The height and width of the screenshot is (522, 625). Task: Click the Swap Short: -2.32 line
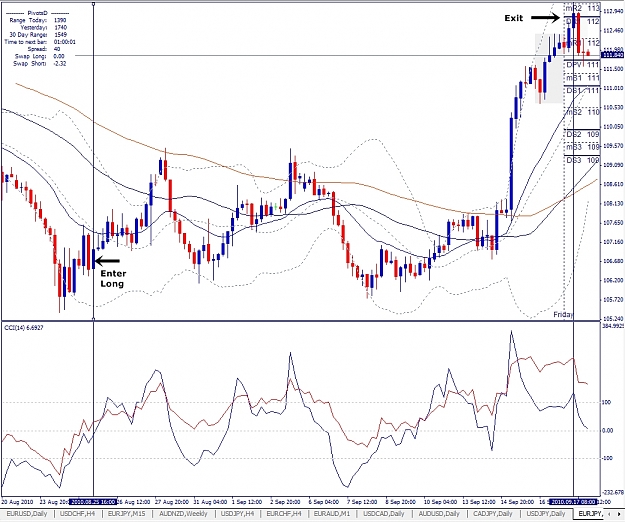click(x=40, y=63)
